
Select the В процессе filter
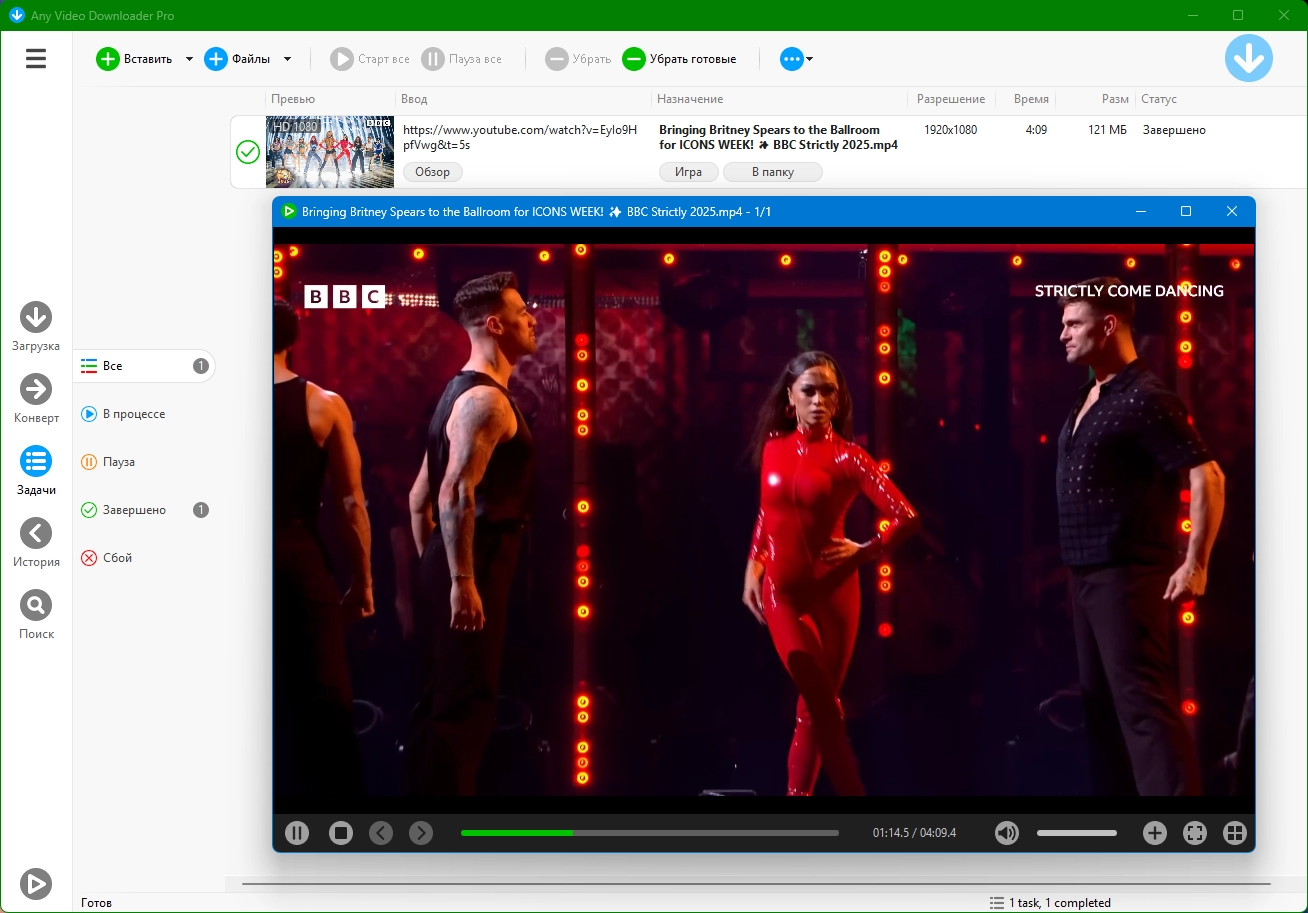pos(134,414)
